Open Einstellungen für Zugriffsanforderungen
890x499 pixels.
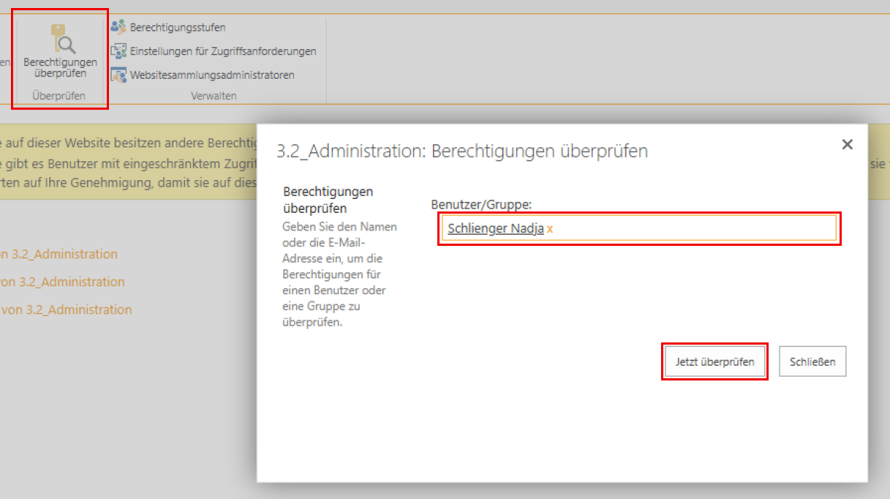click(x=223, y=51)
